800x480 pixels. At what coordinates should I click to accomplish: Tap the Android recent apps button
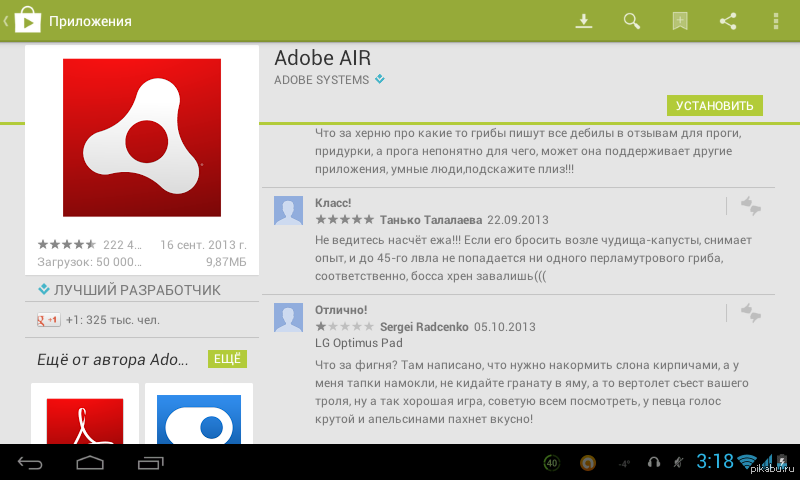coord(151,463)
